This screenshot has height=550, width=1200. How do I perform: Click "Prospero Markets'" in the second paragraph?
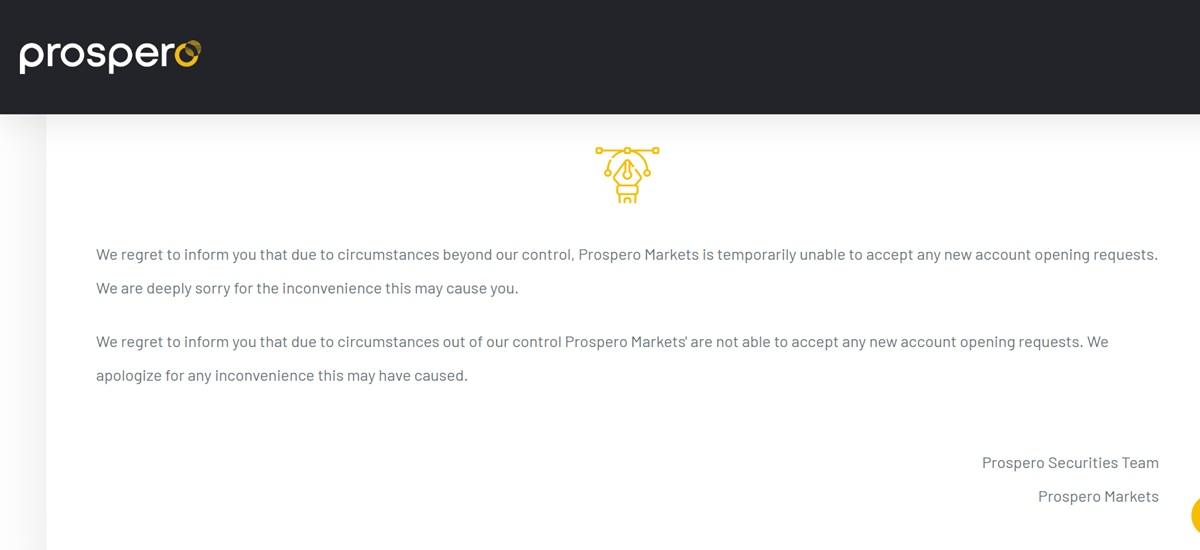625,342
